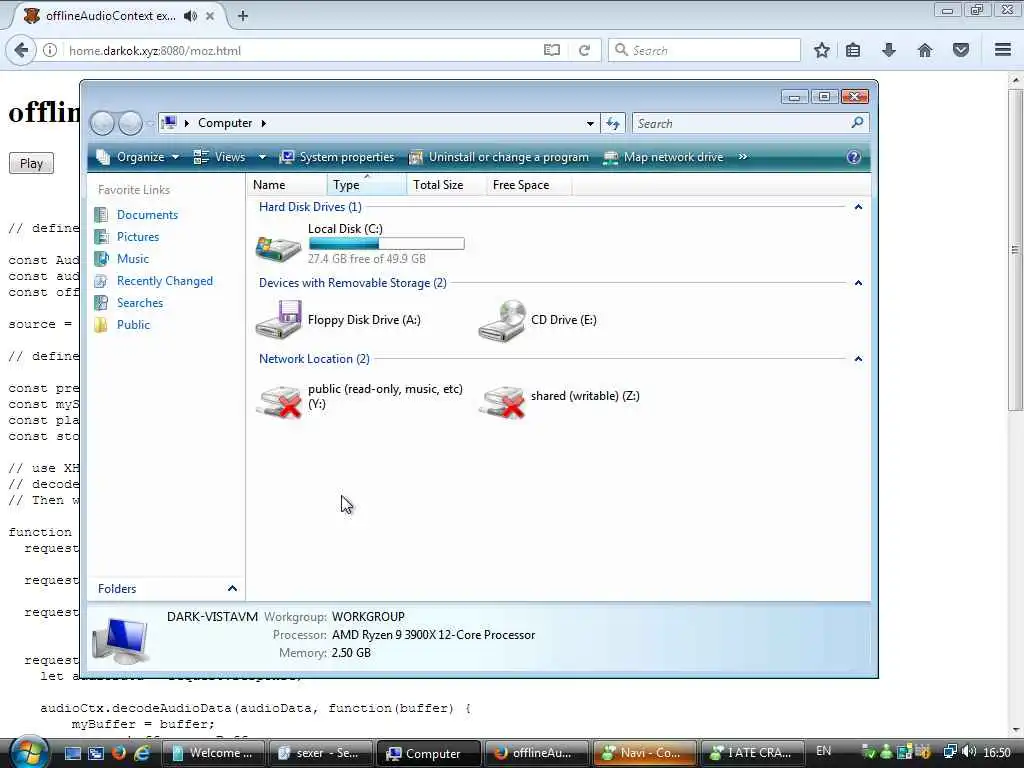The height and width of the screenshot is (768, 1024).
Task: Collapse Devices with Removable Storage group
Action: [x=858, y=283]
